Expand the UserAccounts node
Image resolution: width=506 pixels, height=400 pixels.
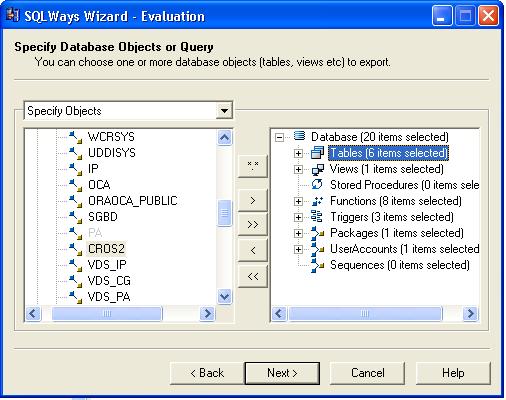[298, 249]
